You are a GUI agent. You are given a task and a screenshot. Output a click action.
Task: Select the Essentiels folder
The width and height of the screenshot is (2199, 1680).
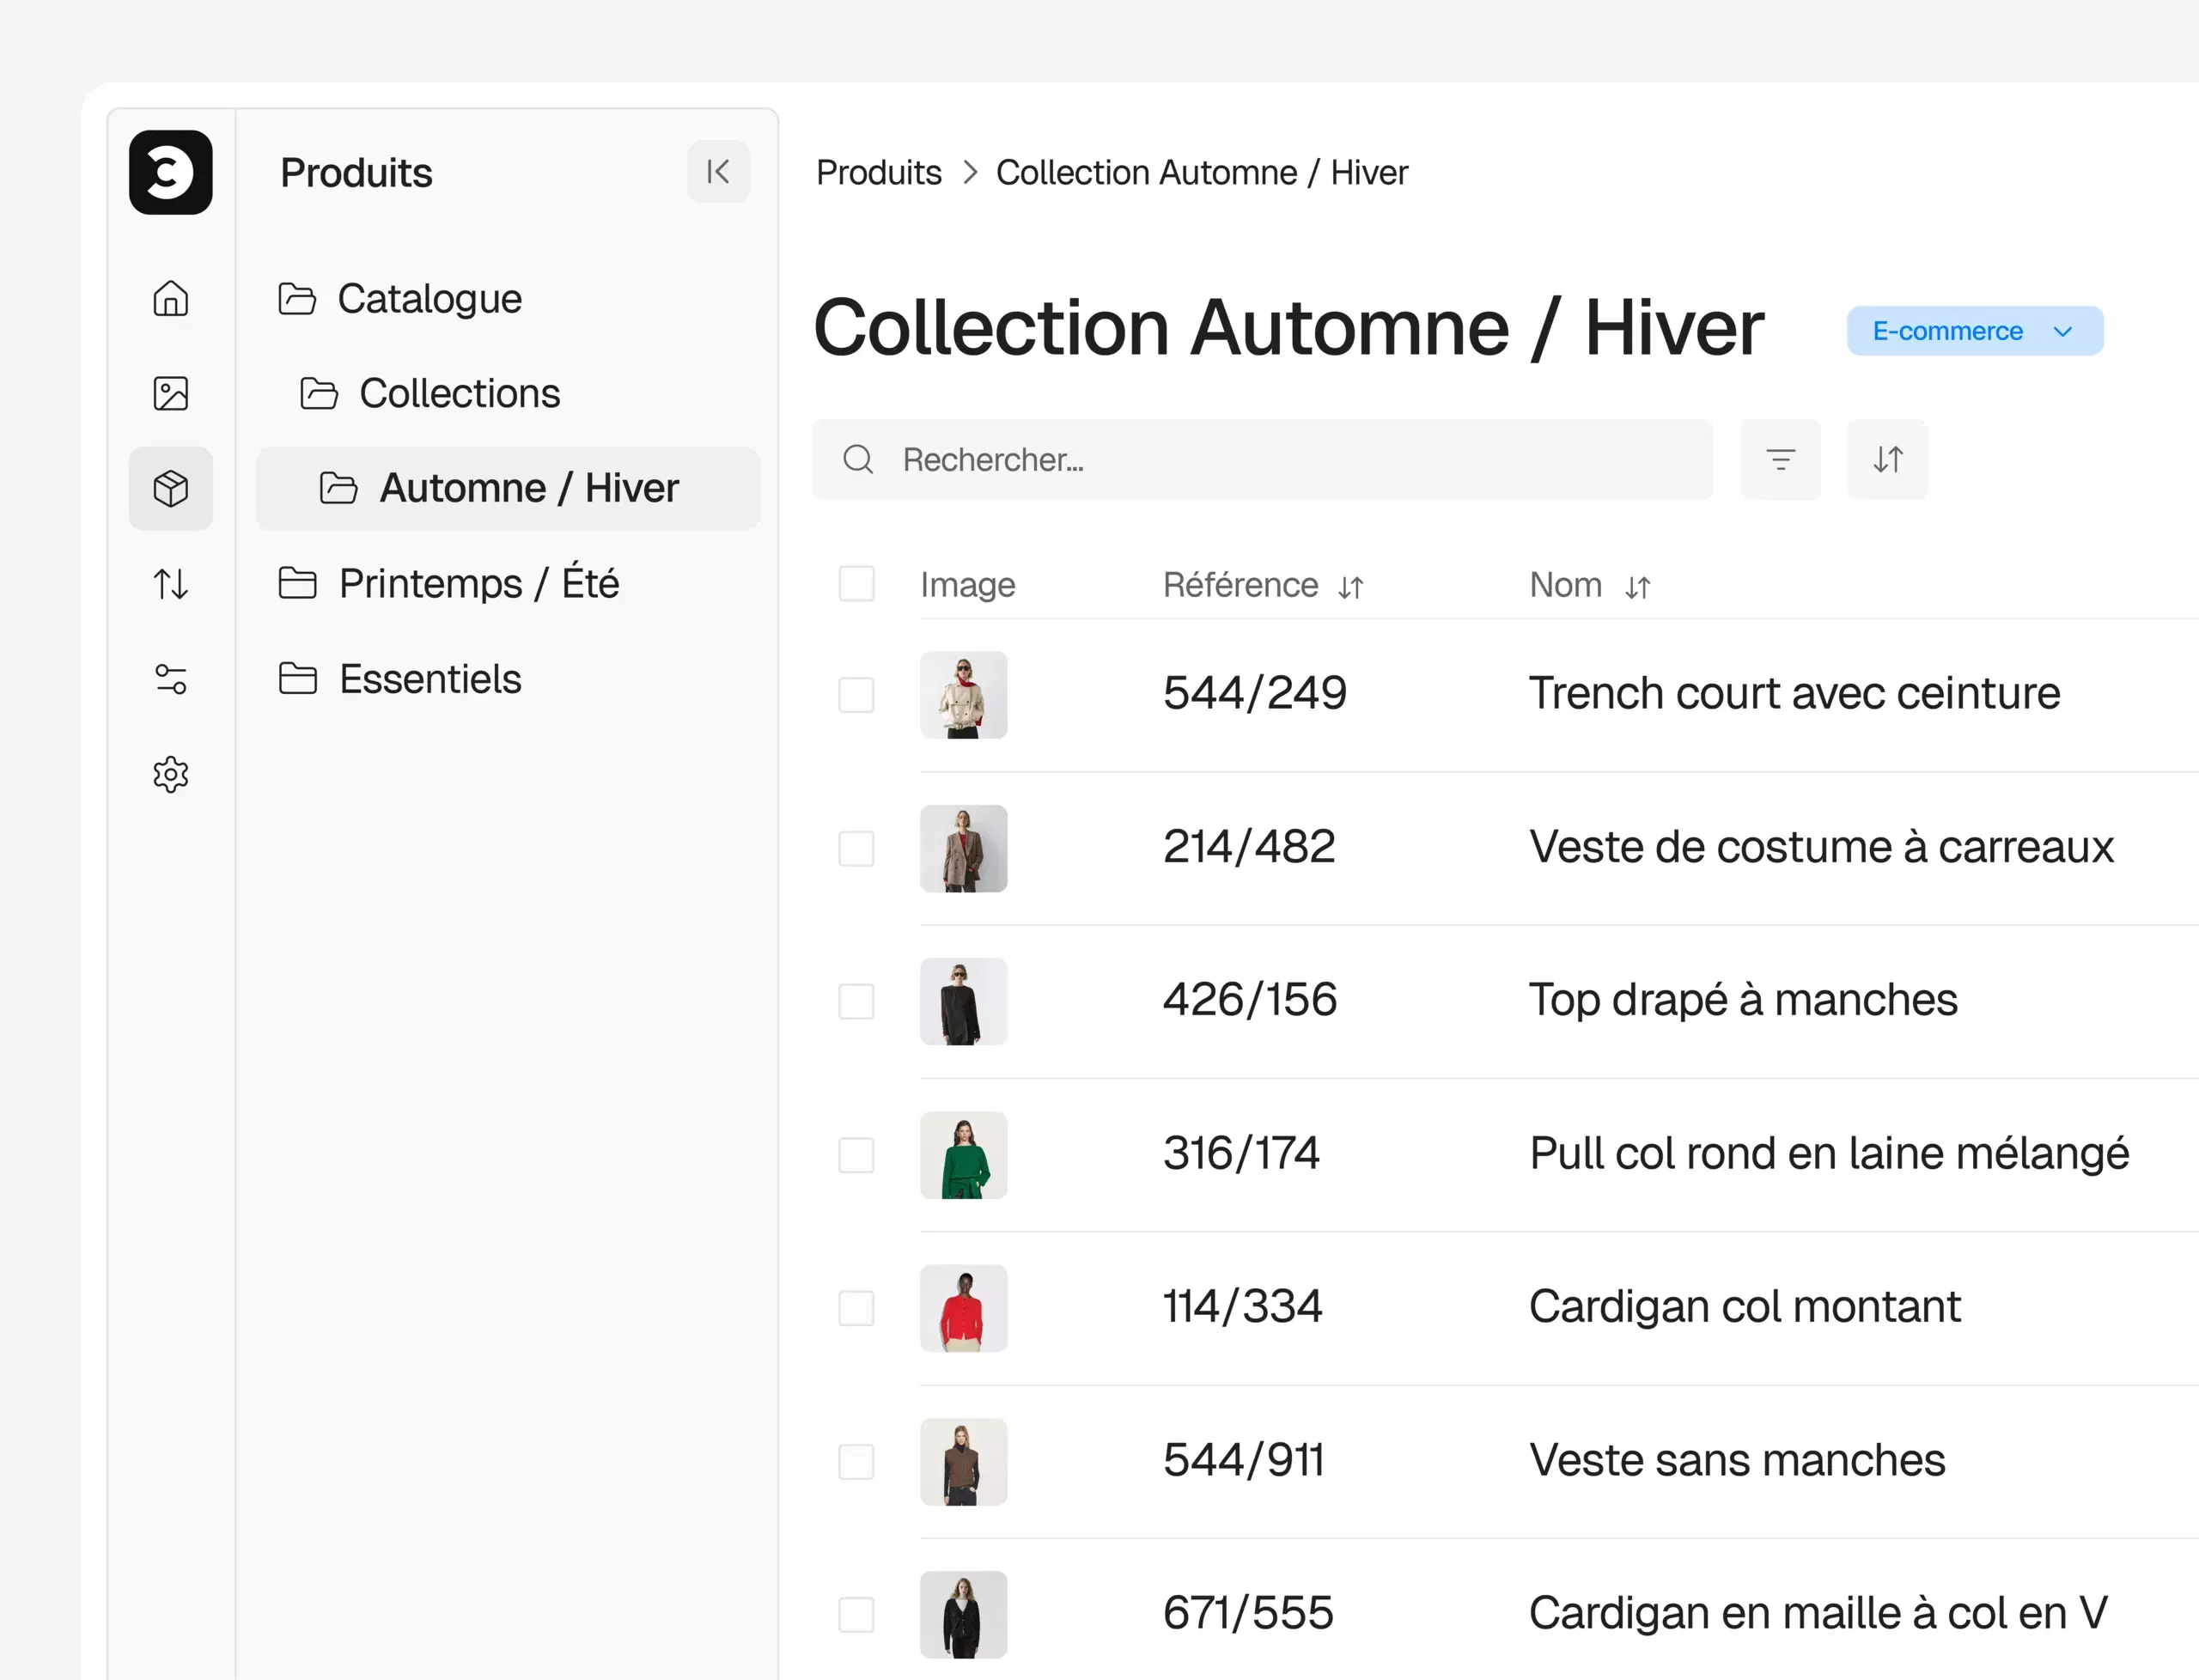coord(430,679)
